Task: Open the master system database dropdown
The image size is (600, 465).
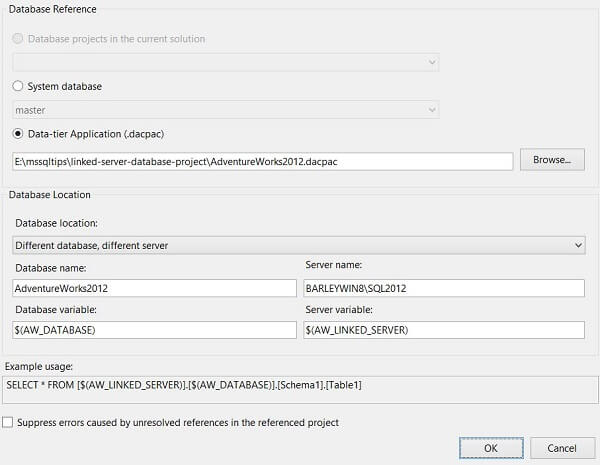Action: (226, 109)
